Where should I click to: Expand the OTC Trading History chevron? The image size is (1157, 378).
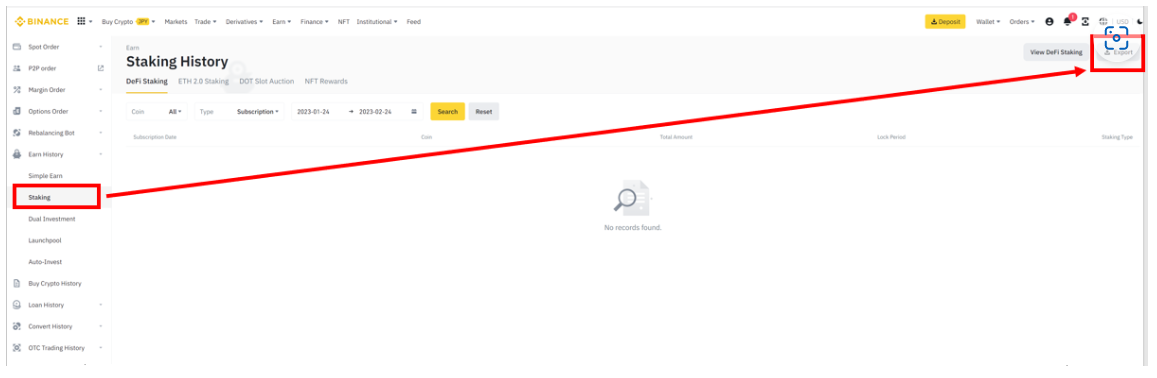tap(100, 348)
